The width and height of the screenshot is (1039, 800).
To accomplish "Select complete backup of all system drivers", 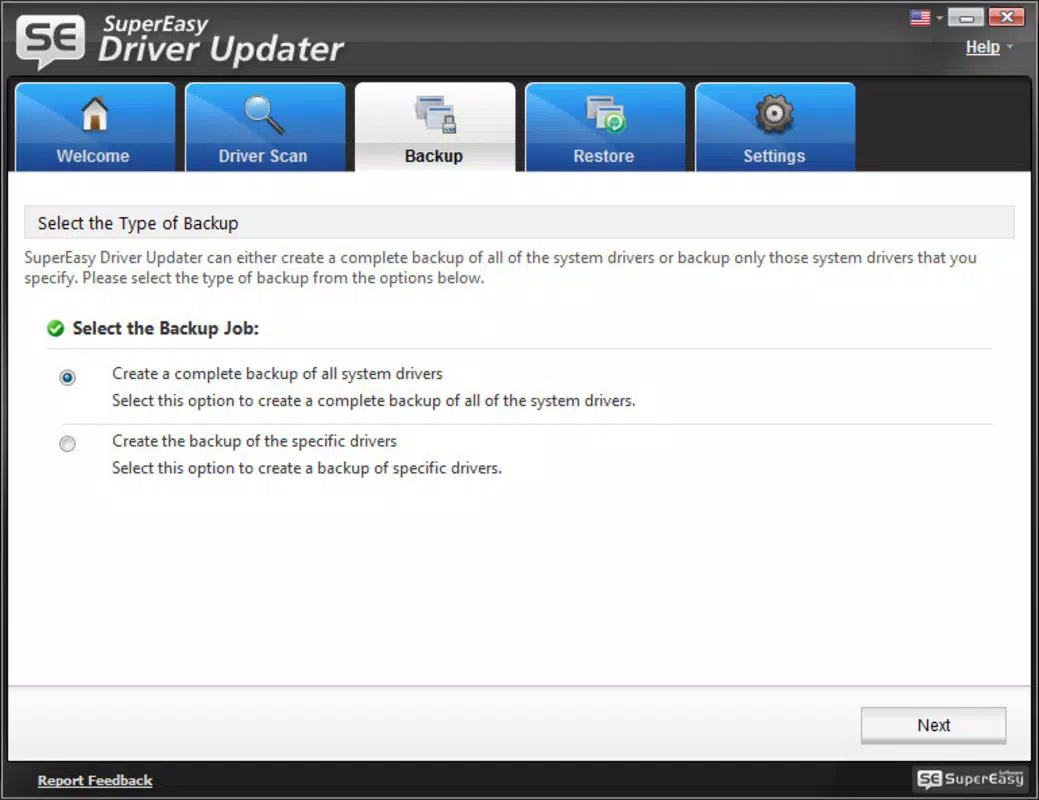I will [68, 377].
